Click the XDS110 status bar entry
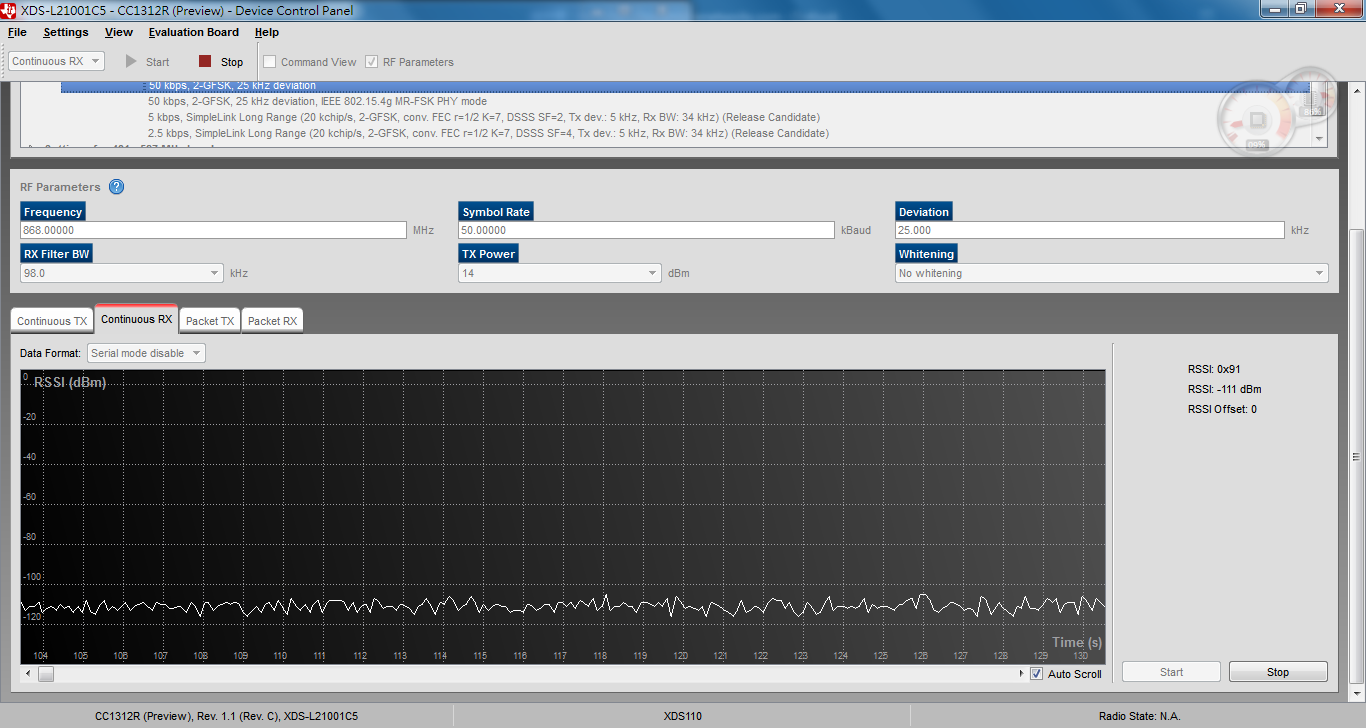 (683, 716)
